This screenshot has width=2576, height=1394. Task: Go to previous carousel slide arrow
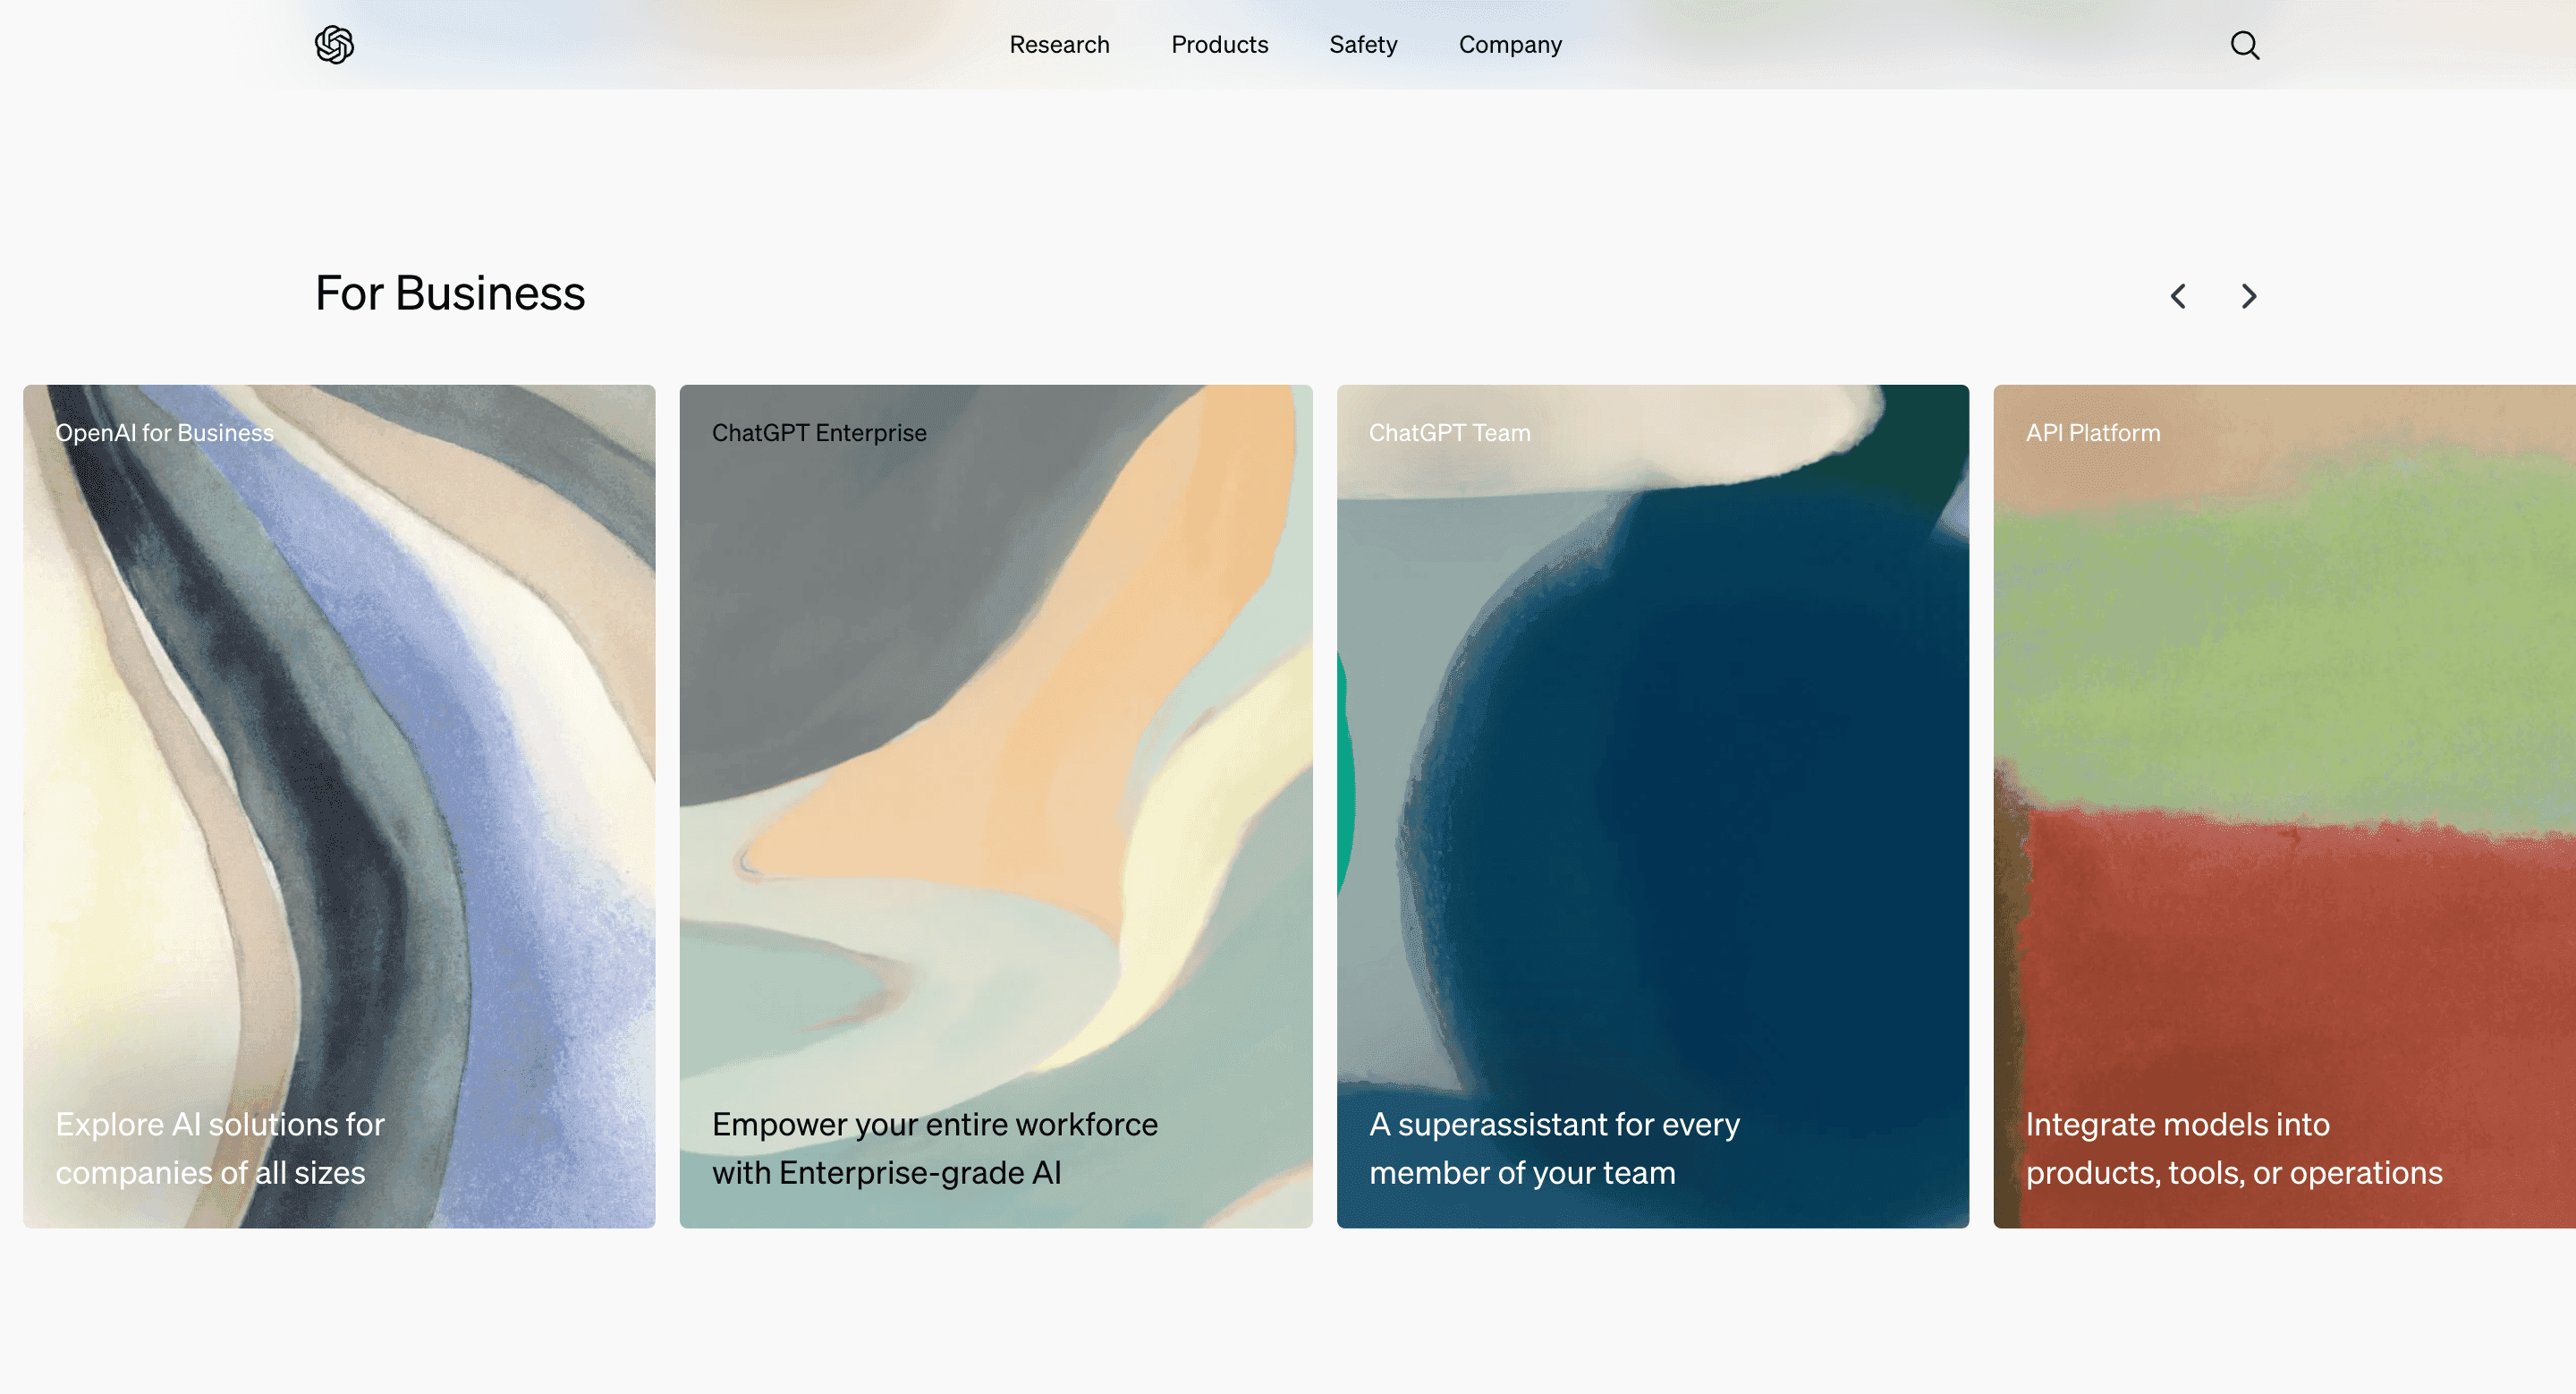(x=2178, y=296)
